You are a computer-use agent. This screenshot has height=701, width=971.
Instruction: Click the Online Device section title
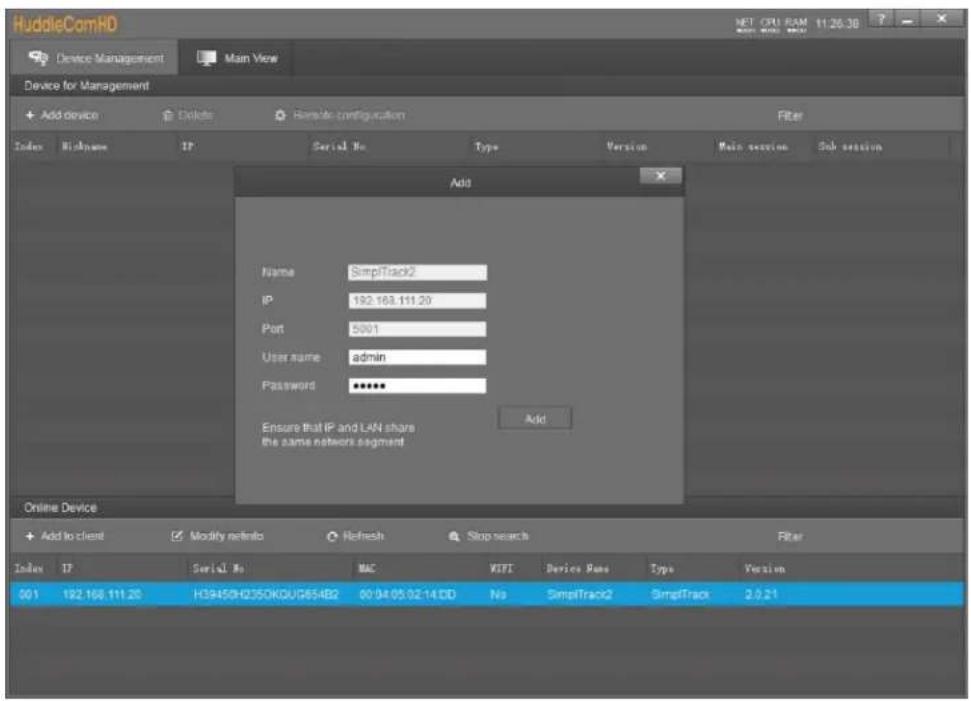[60, 508]
